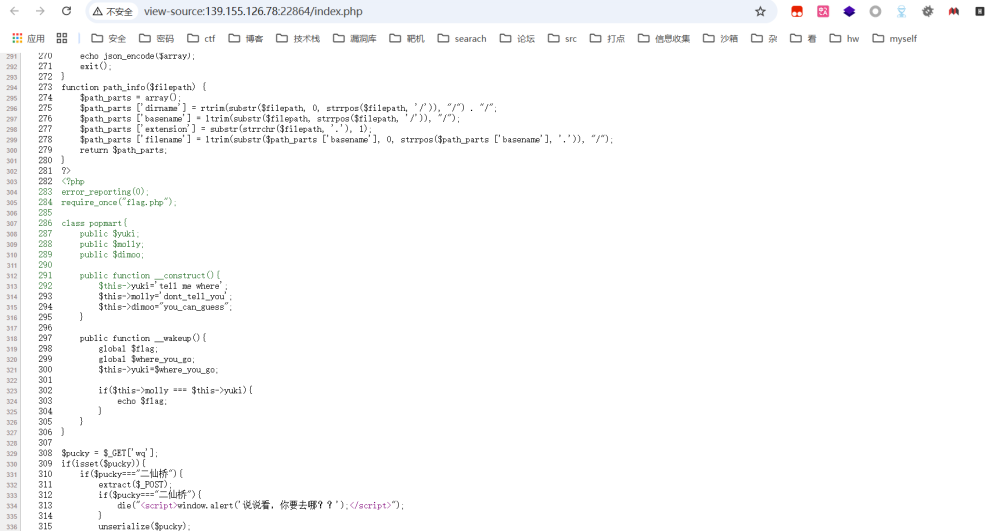Click the '$path_parts = array();' line
The width and height of the screenshot is (1000, 531).
point(131,98)
